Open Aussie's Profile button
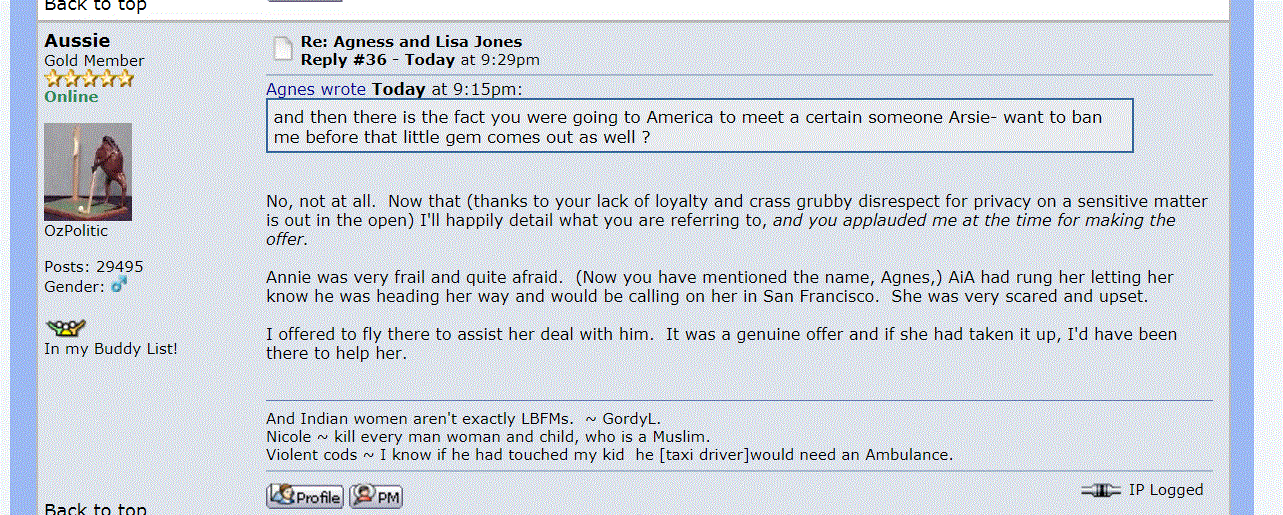 tap(305, 496)
